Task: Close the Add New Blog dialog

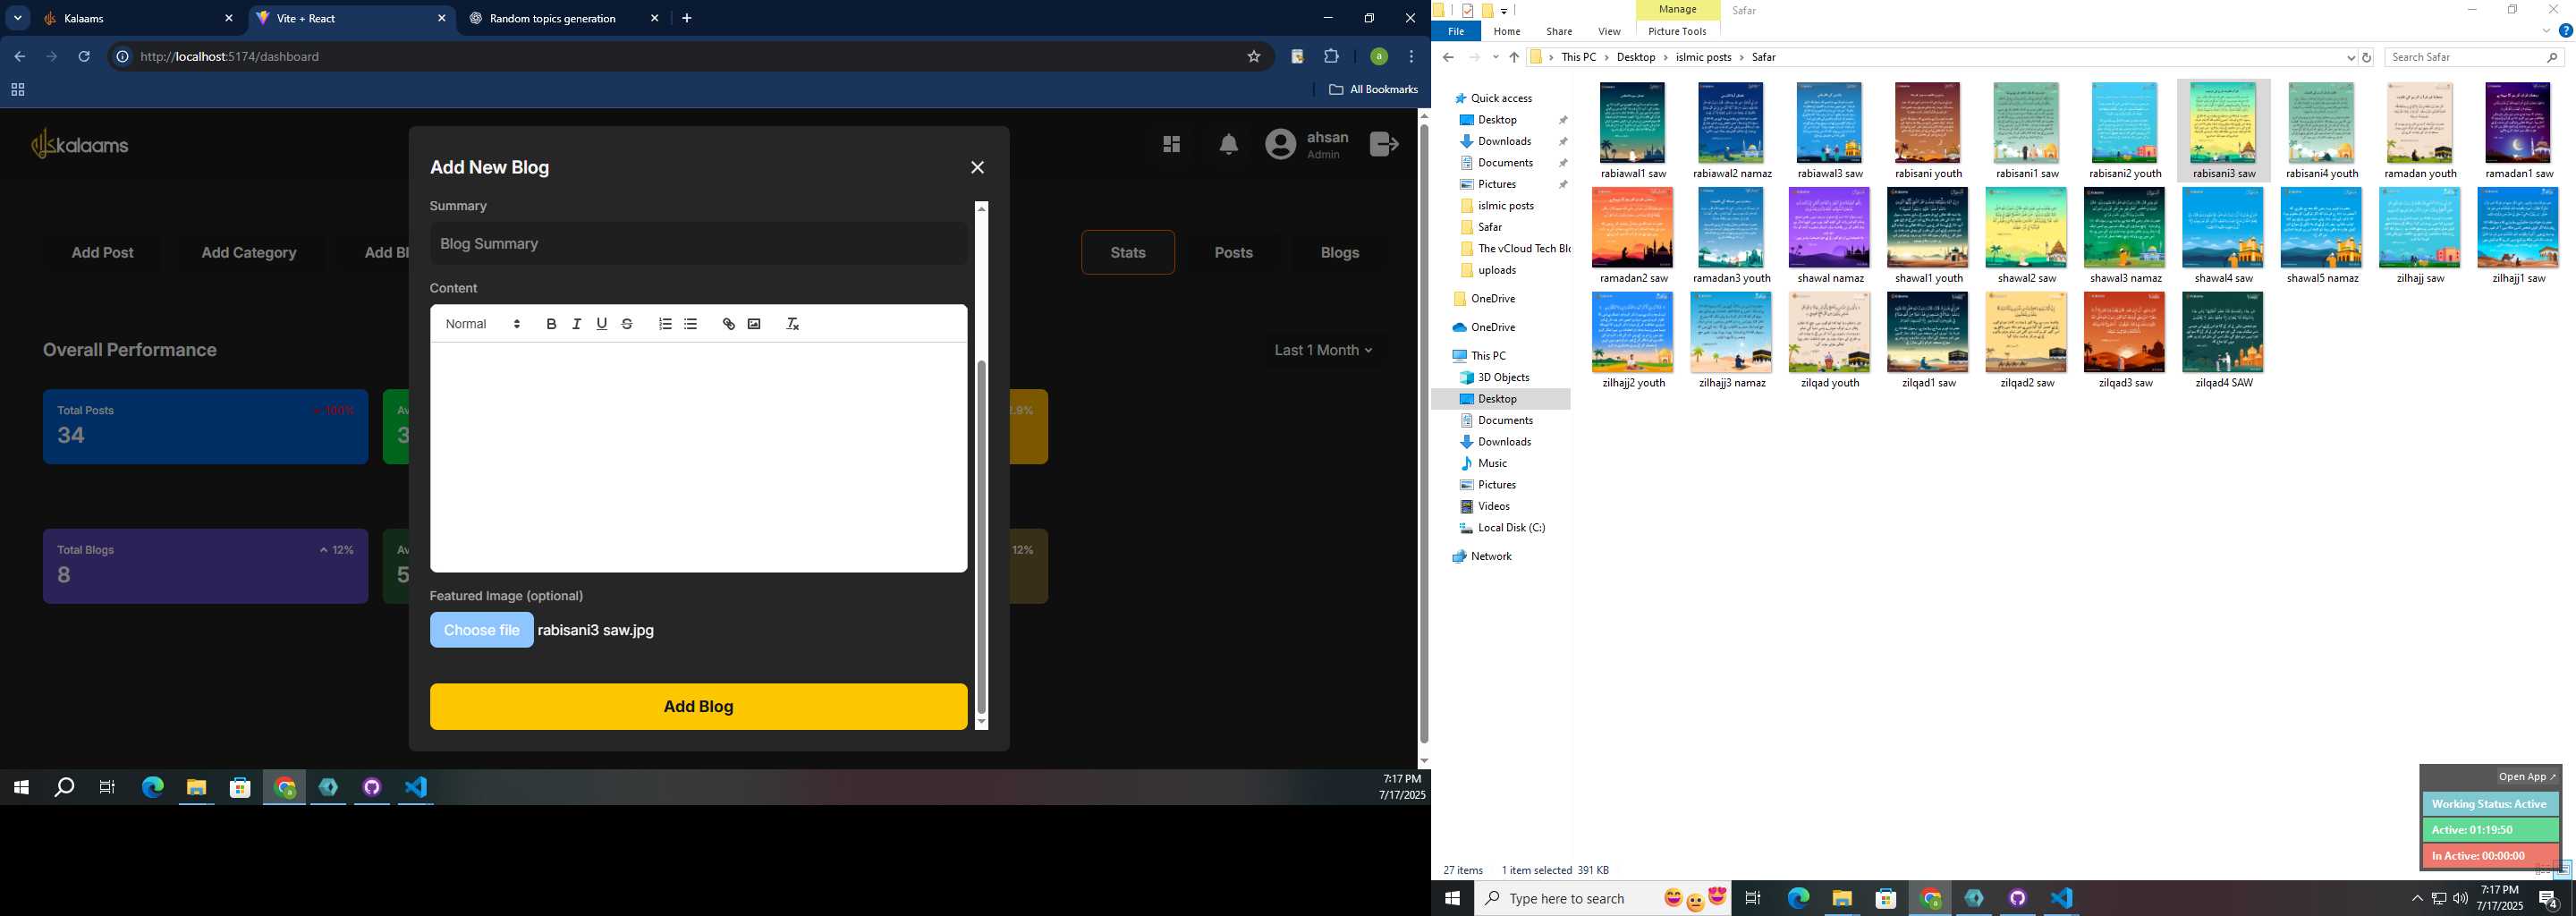Action: tap(977, 168)
